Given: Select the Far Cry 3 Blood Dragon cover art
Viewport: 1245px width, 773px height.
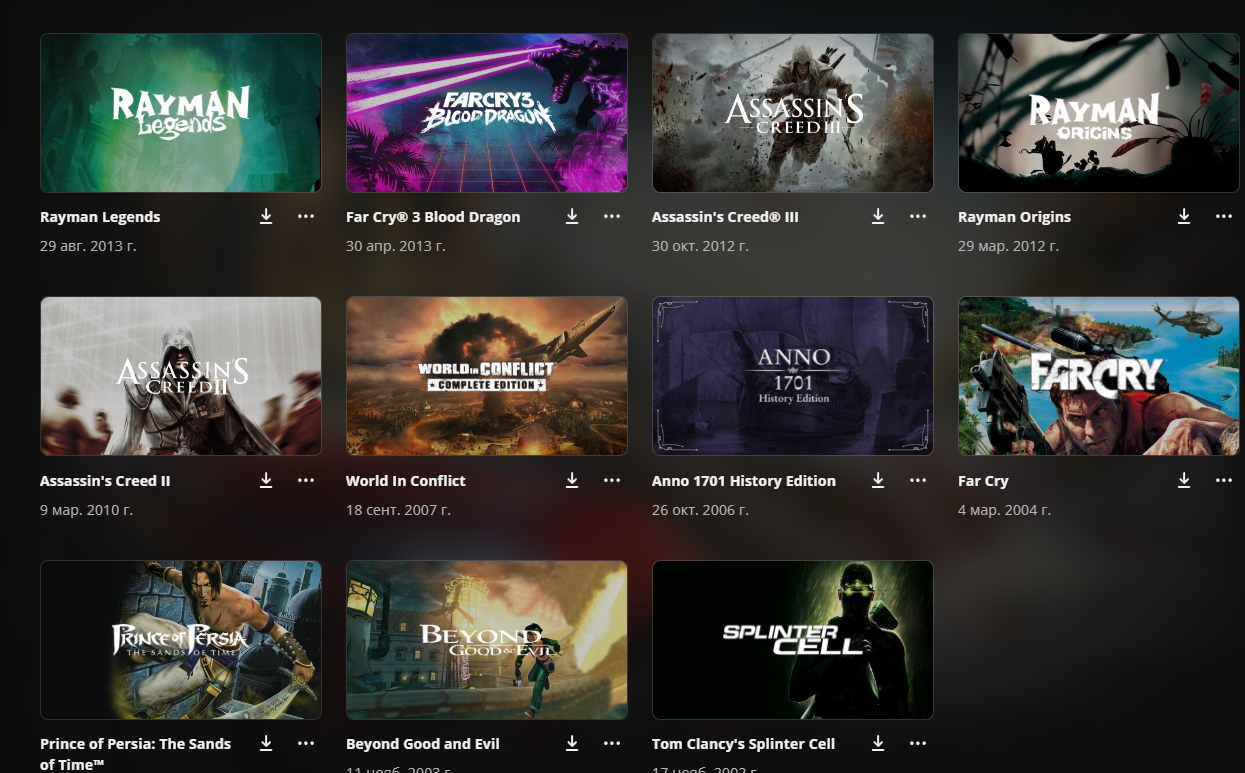Looking at the screenshot, I should point(486,113).
